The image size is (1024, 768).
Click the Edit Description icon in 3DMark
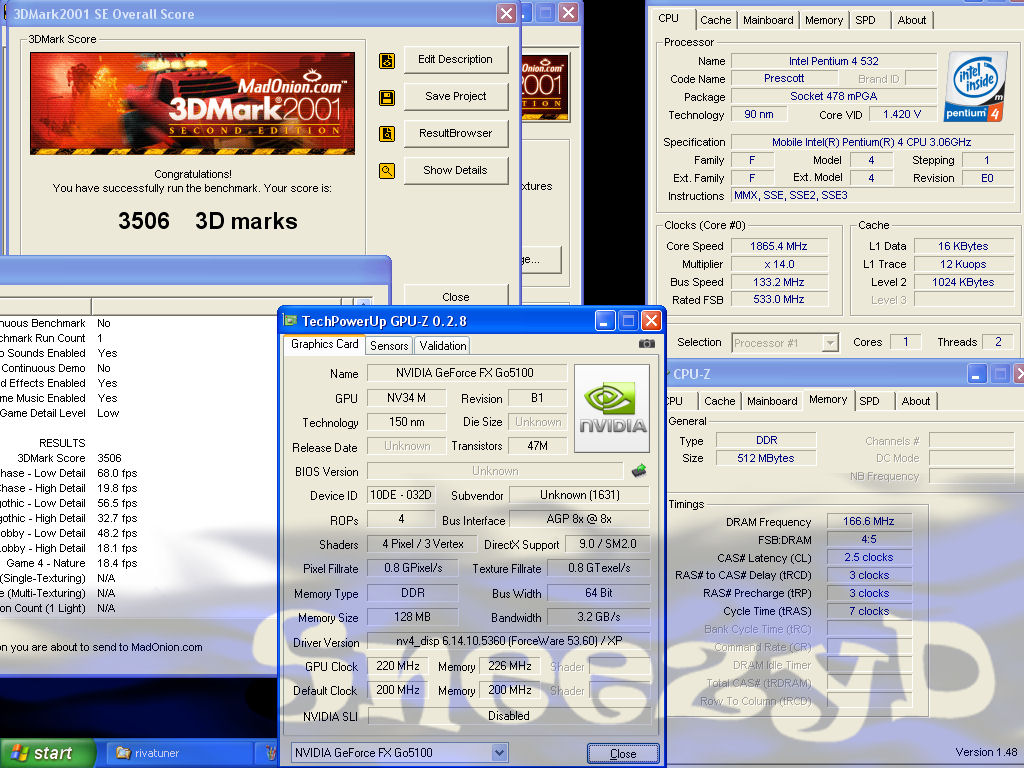click(x=387, y=61)
